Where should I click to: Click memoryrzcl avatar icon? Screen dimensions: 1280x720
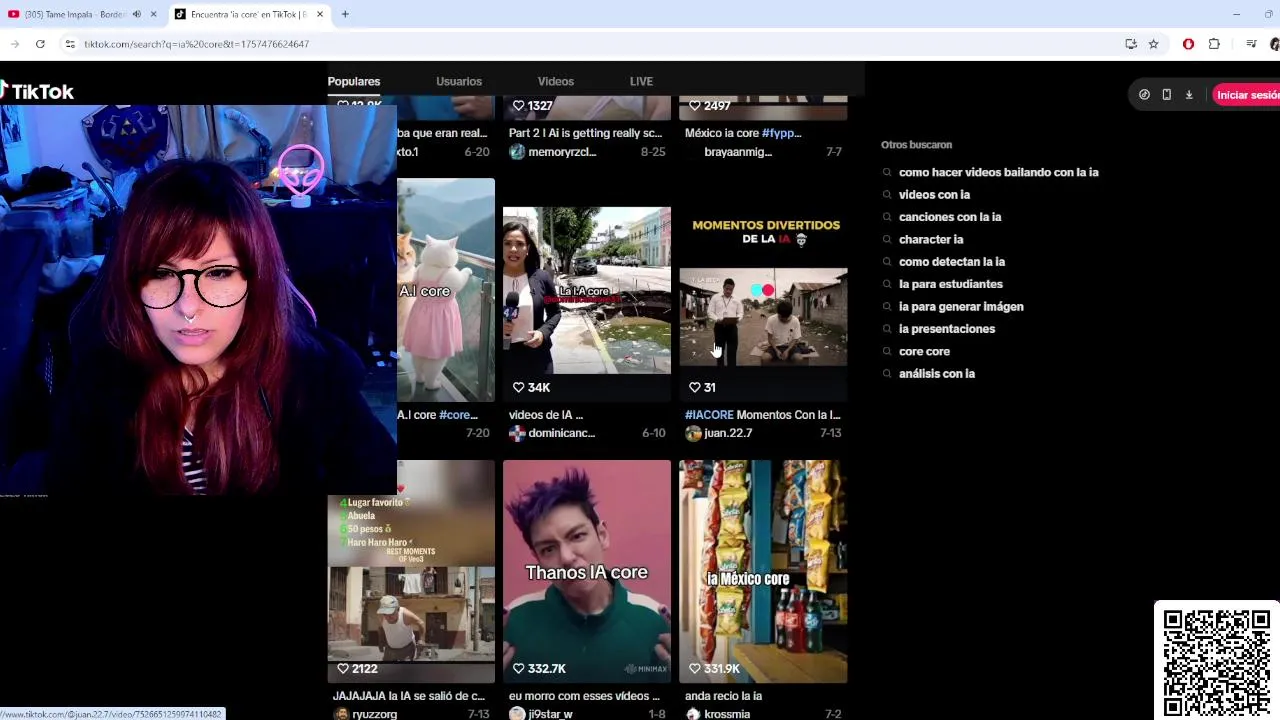point(517,152)
